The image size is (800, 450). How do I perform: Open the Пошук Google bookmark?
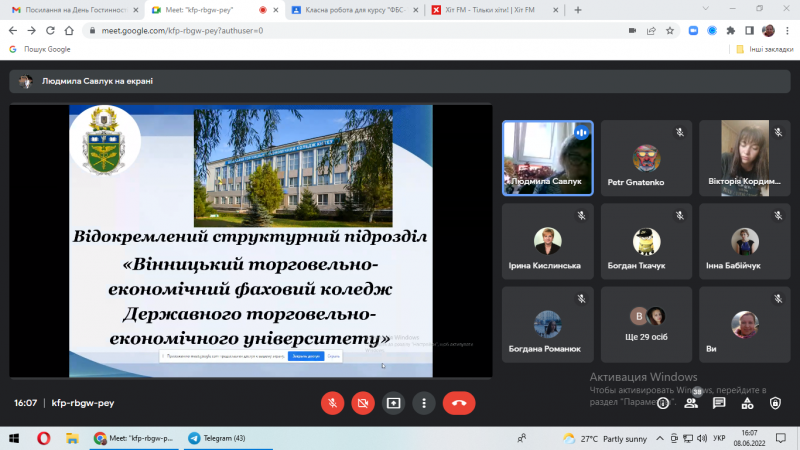40,49
